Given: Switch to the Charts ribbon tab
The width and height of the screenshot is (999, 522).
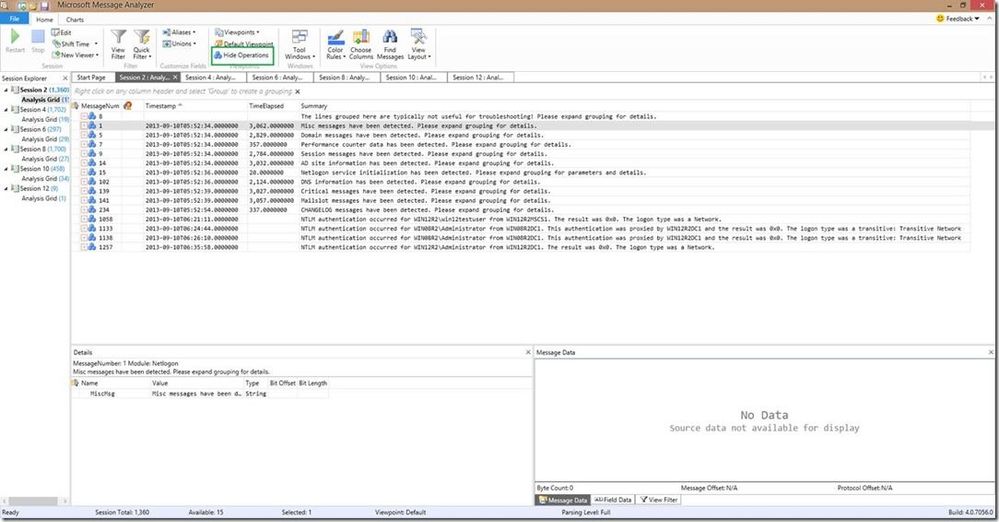Looking at the screenshot, I should pyautogui.click(x=75, y=20).
